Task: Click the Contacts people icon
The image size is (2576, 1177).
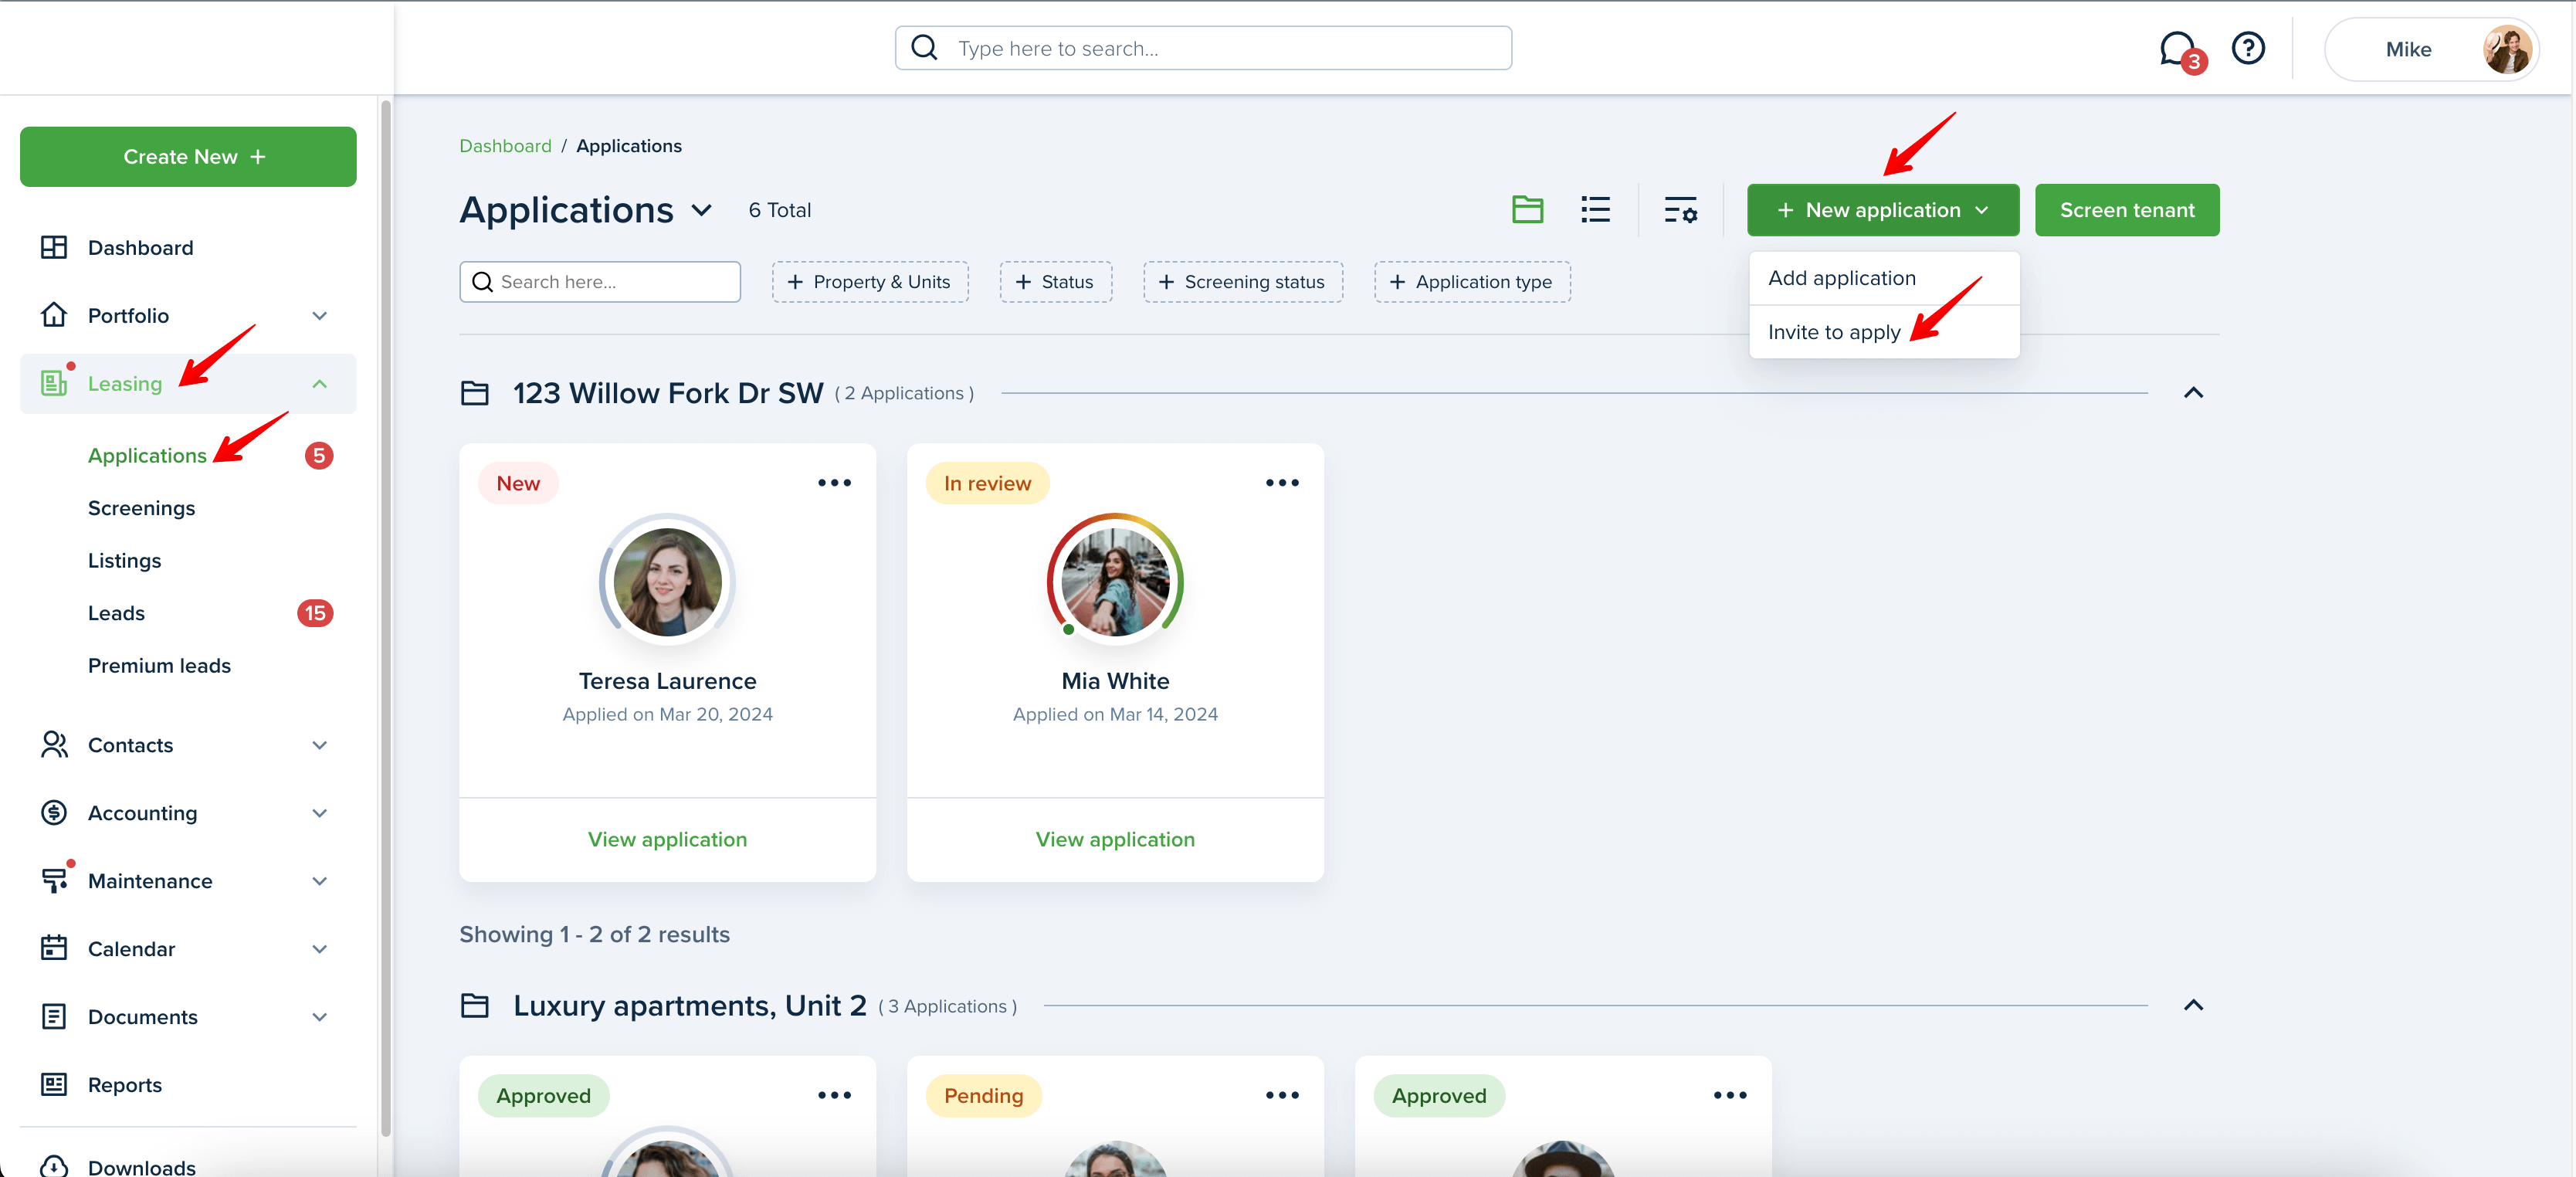Action: (54, 745)
